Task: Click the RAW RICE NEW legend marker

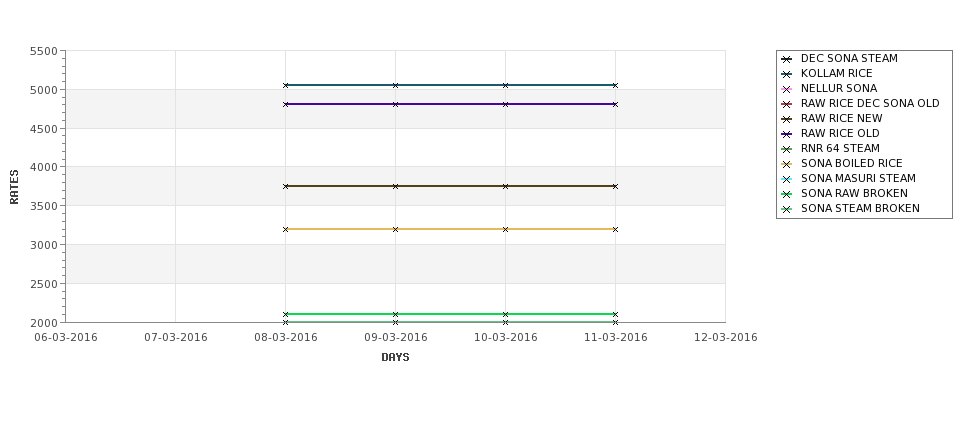Action: (787, 119)
